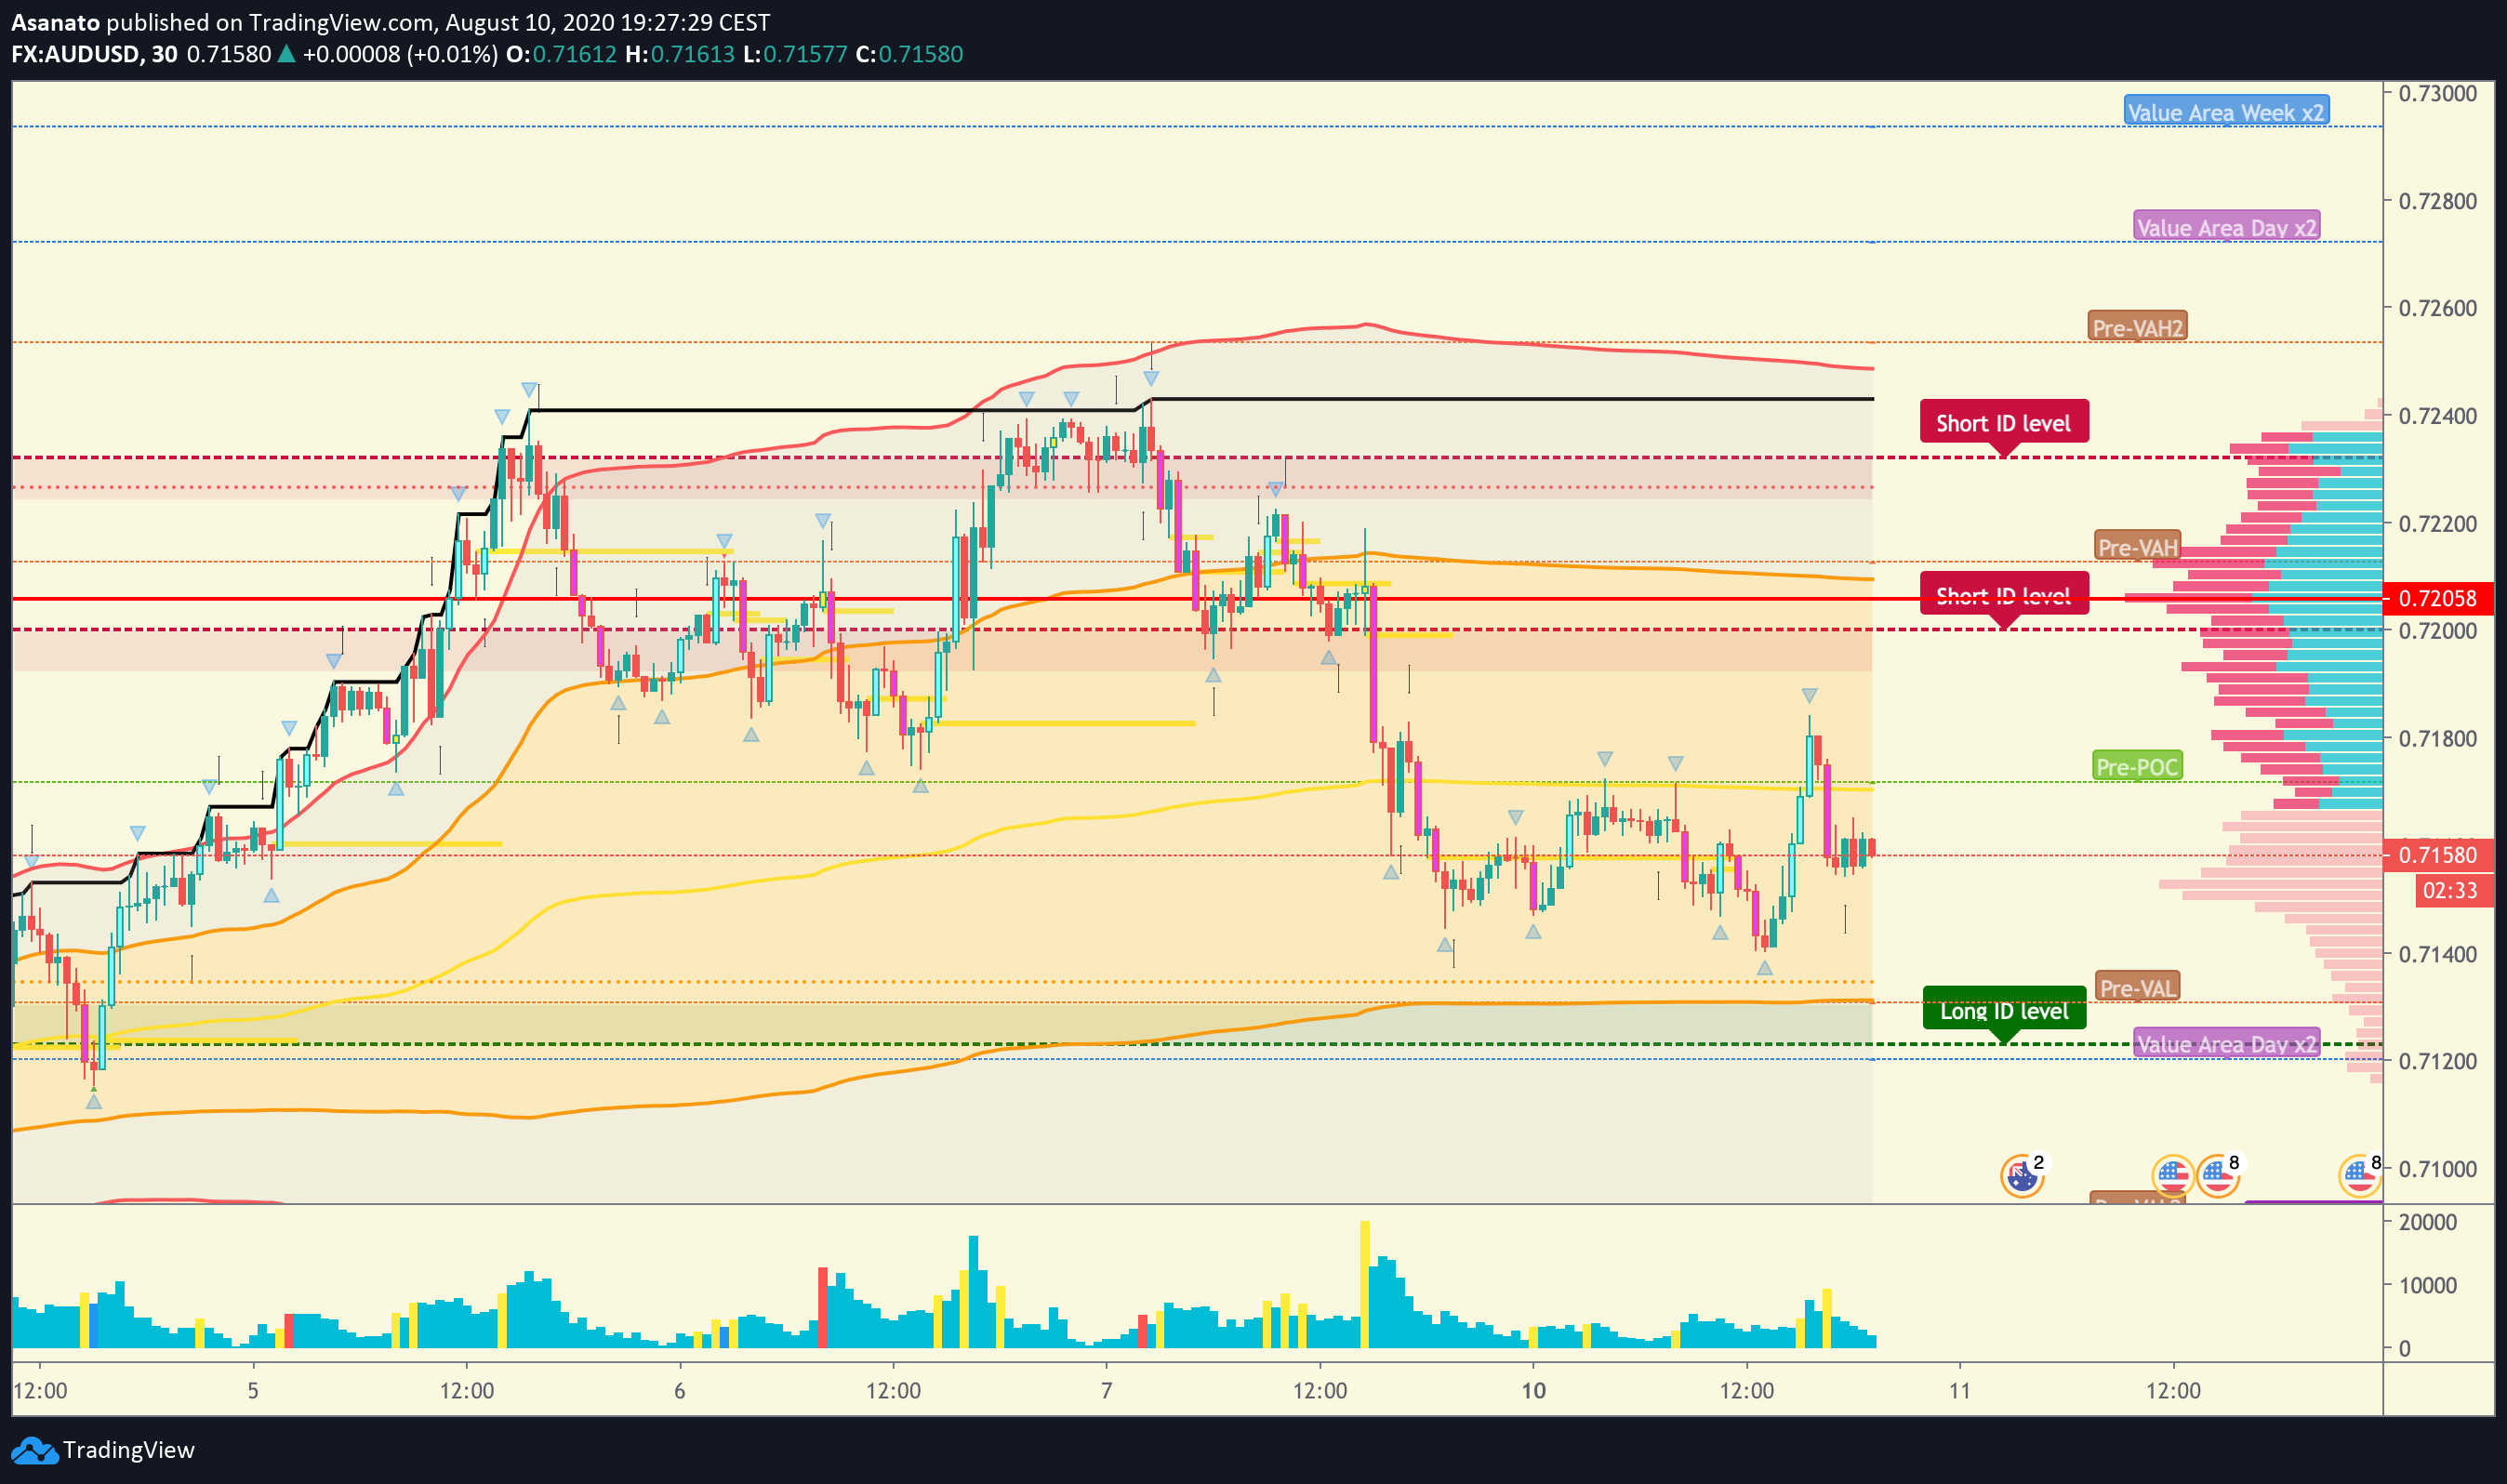2507x1484 pixels.
Task: Click the red 0.72058 price tag on the axis
Action: (2439, 598)
